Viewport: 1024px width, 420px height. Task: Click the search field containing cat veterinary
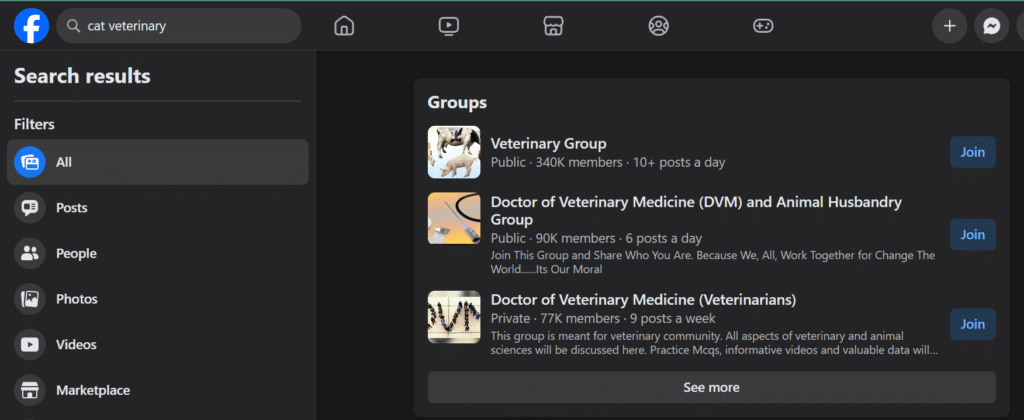click(179, 26)
